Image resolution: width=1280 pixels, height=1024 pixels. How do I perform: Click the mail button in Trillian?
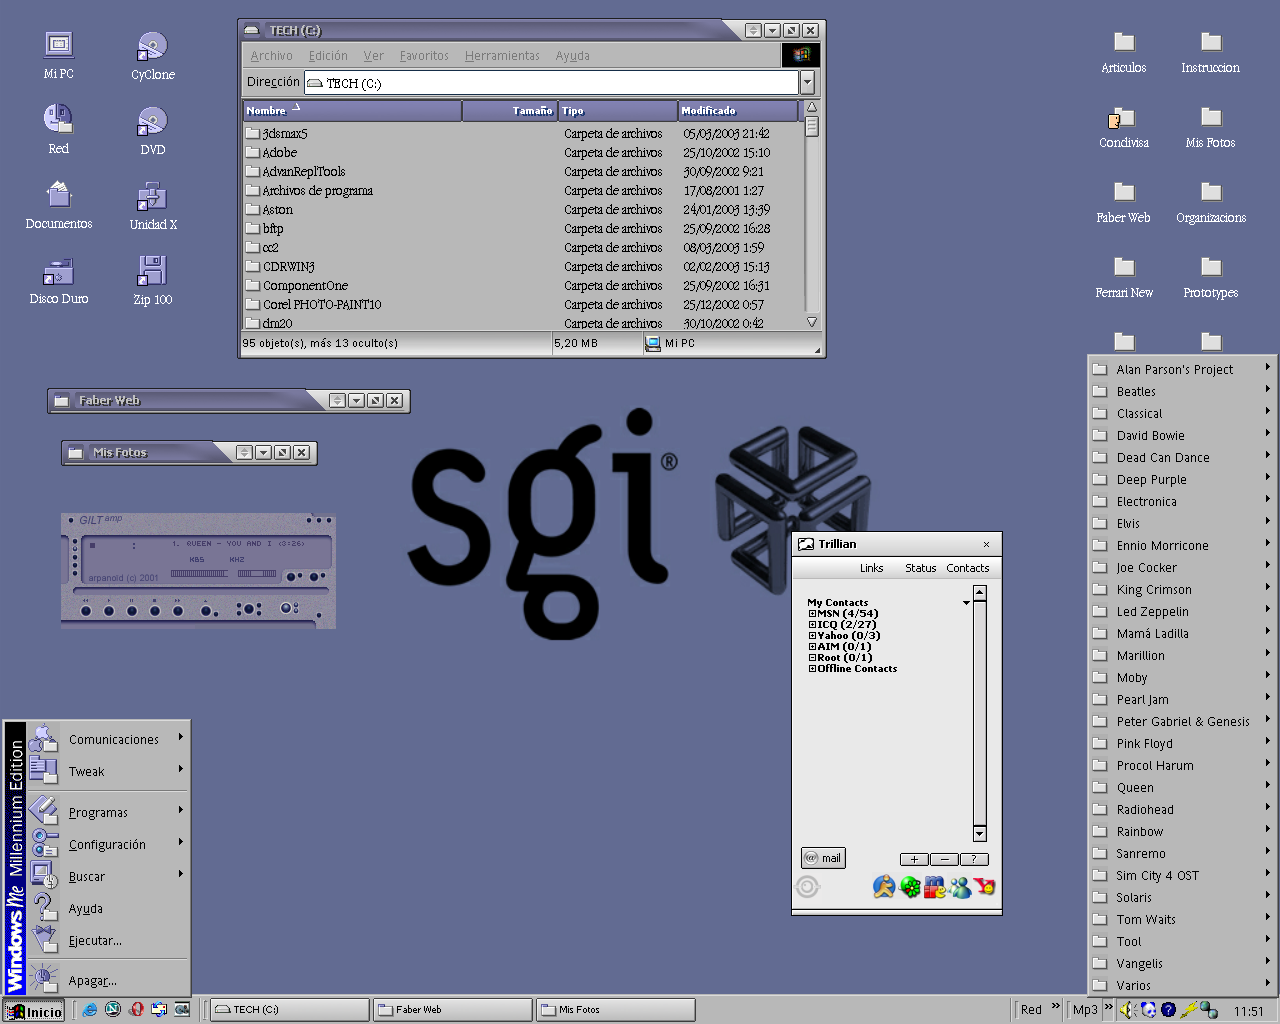823,858
